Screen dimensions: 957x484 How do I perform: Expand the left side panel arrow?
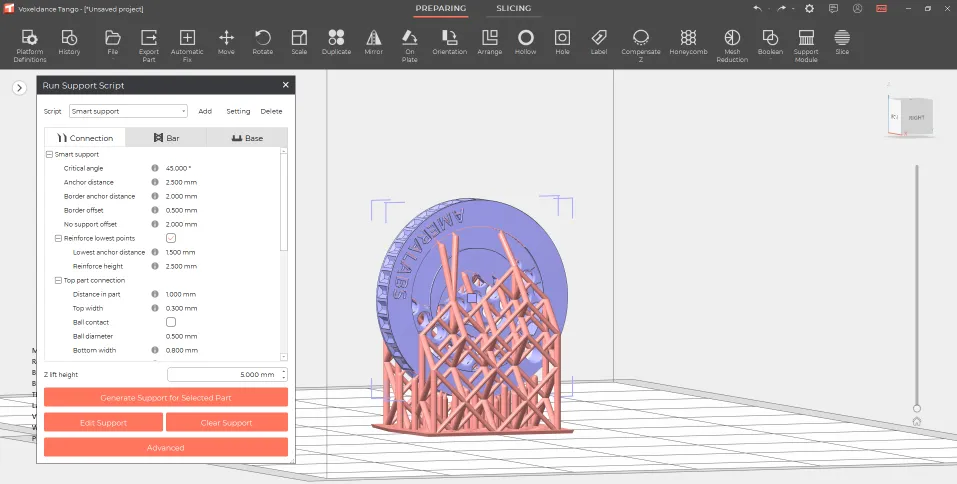coord(20,88)
